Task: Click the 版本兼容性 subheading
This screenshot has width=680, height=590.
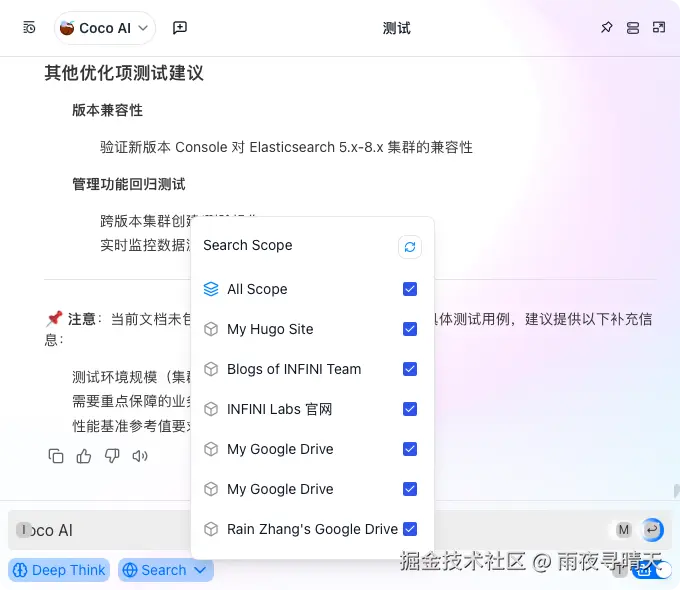Action: 108,110
